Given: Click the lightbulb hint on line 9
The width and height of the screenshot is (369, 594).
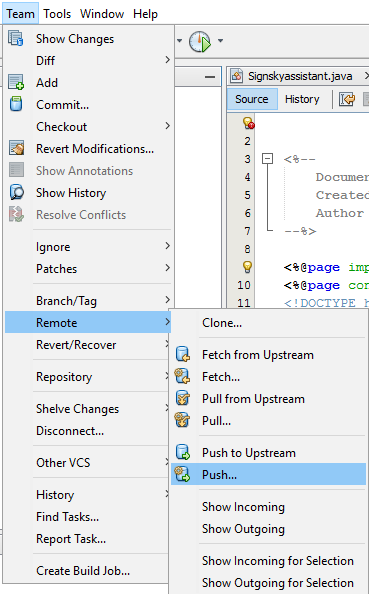Looking at the screenshot, I should (247, 267).
